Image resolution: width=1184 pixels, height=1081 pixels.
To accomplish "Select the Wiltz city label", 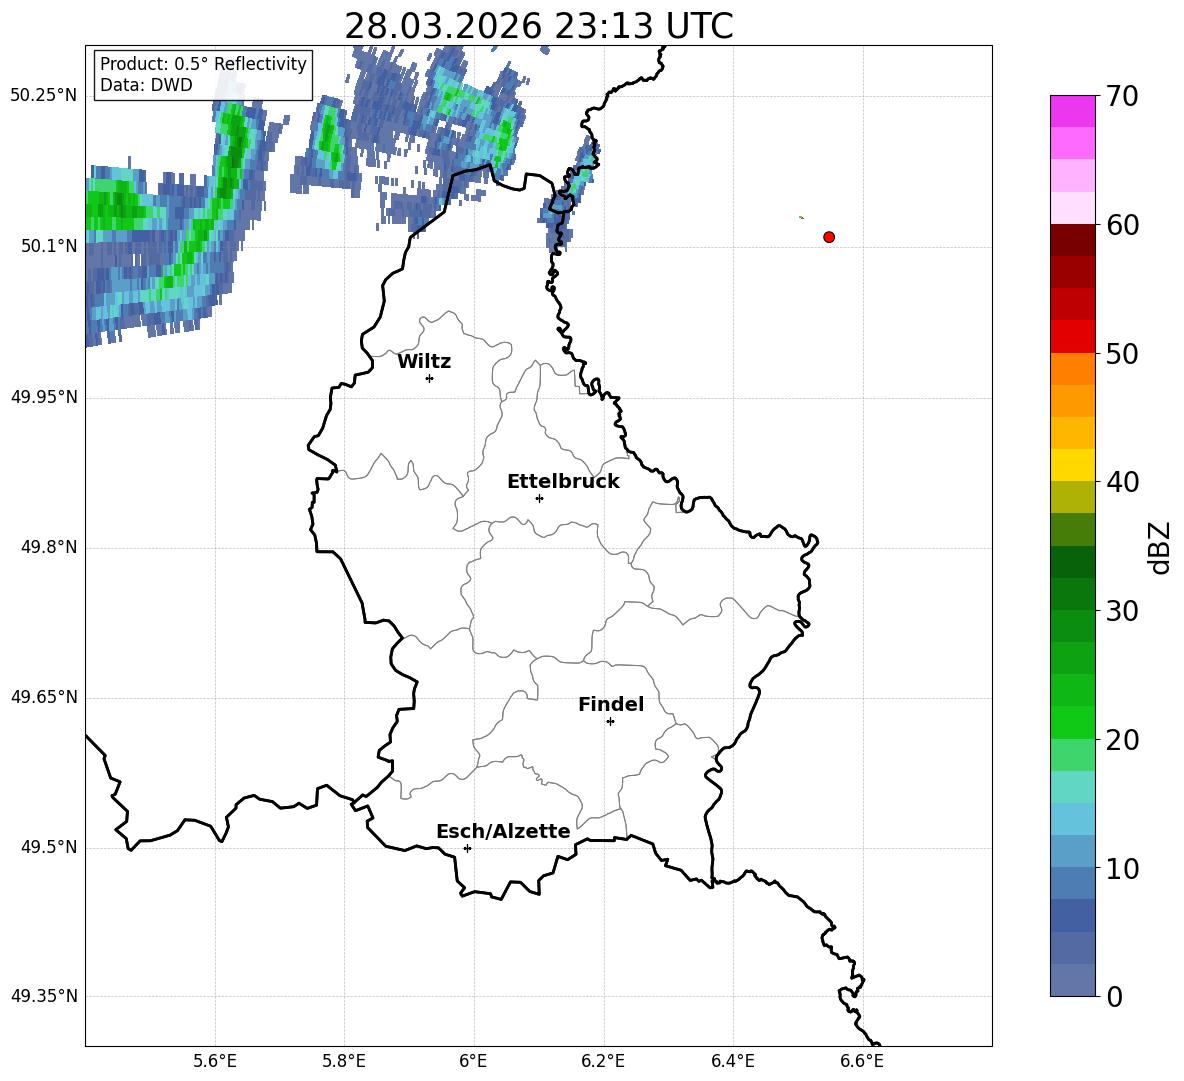I will [424, 362].
